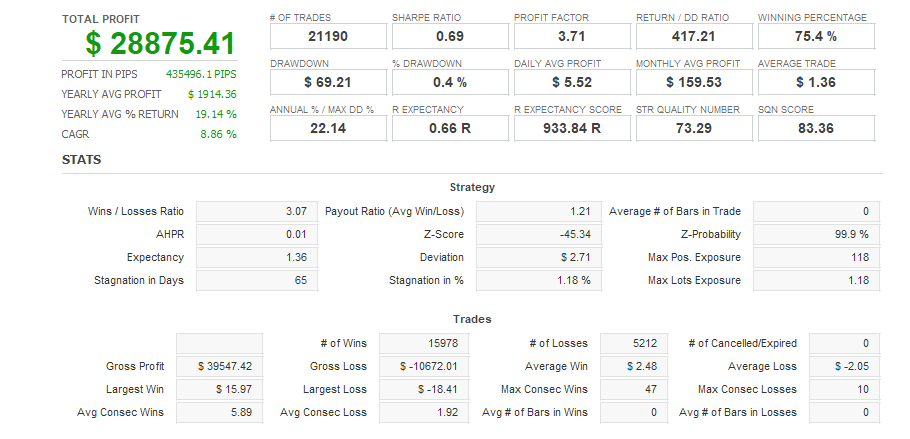Click the Profit in Pips value
The height and width of the screenshot is (439, 910).
201,74
